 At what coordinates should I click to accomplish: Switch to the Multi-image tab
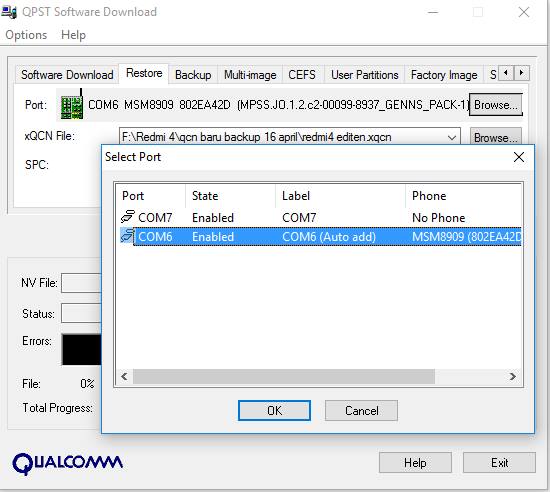pyautogui.click(x=250, y=75)
